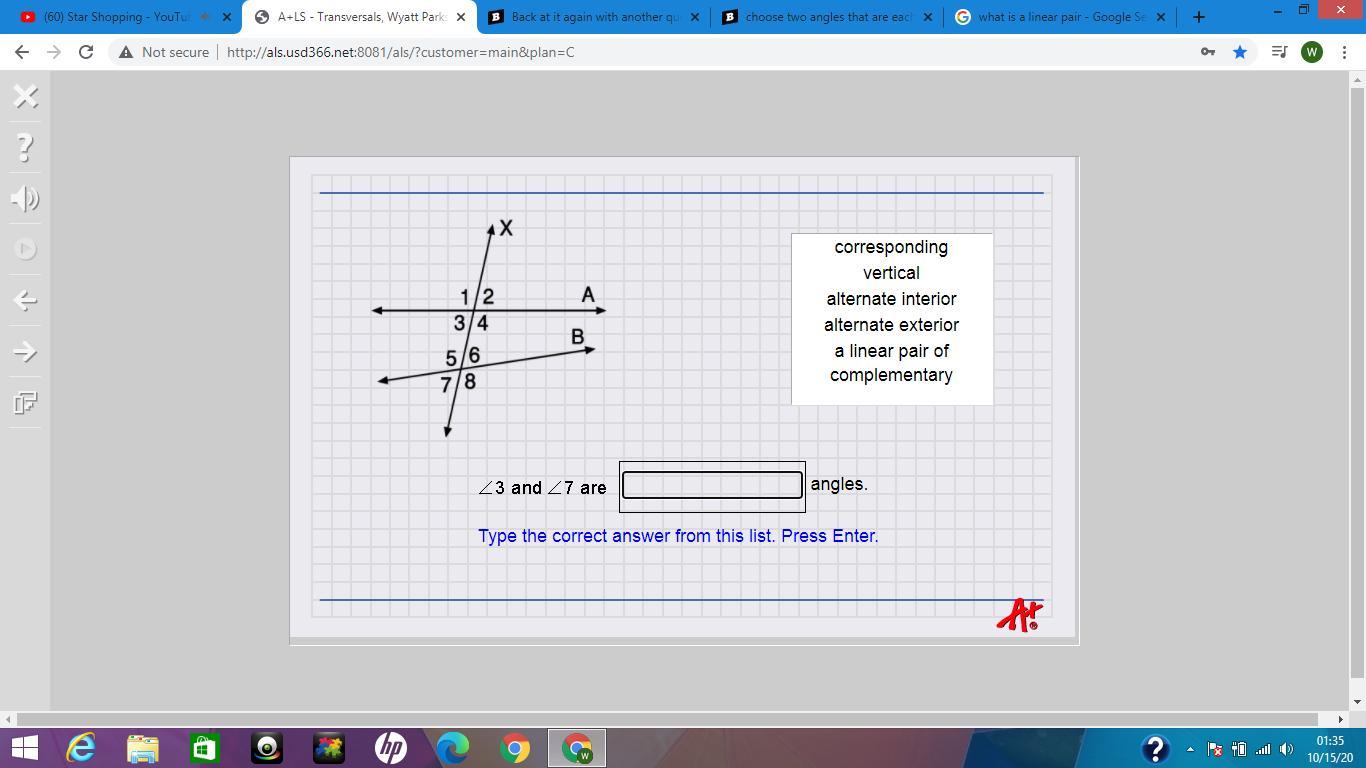This screenshot has height=768, width=1366.
Task: Click the red A+ logo
Action: (x=1019, y=615)
